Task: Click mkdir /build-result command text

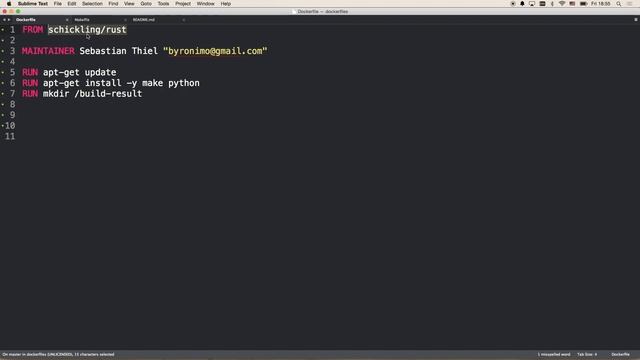Action: 92,93
